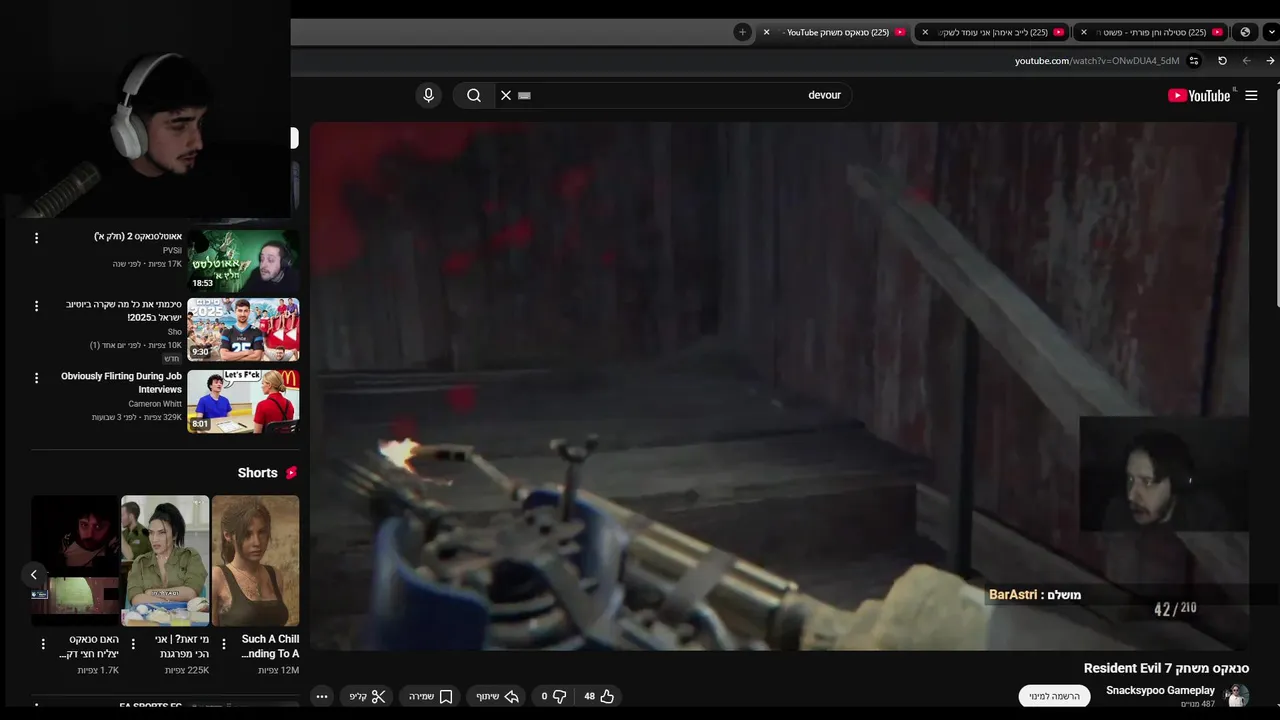Save the video with שמירה button
This screenshot has height=720, width=1280.
click(x=431, y=696)
